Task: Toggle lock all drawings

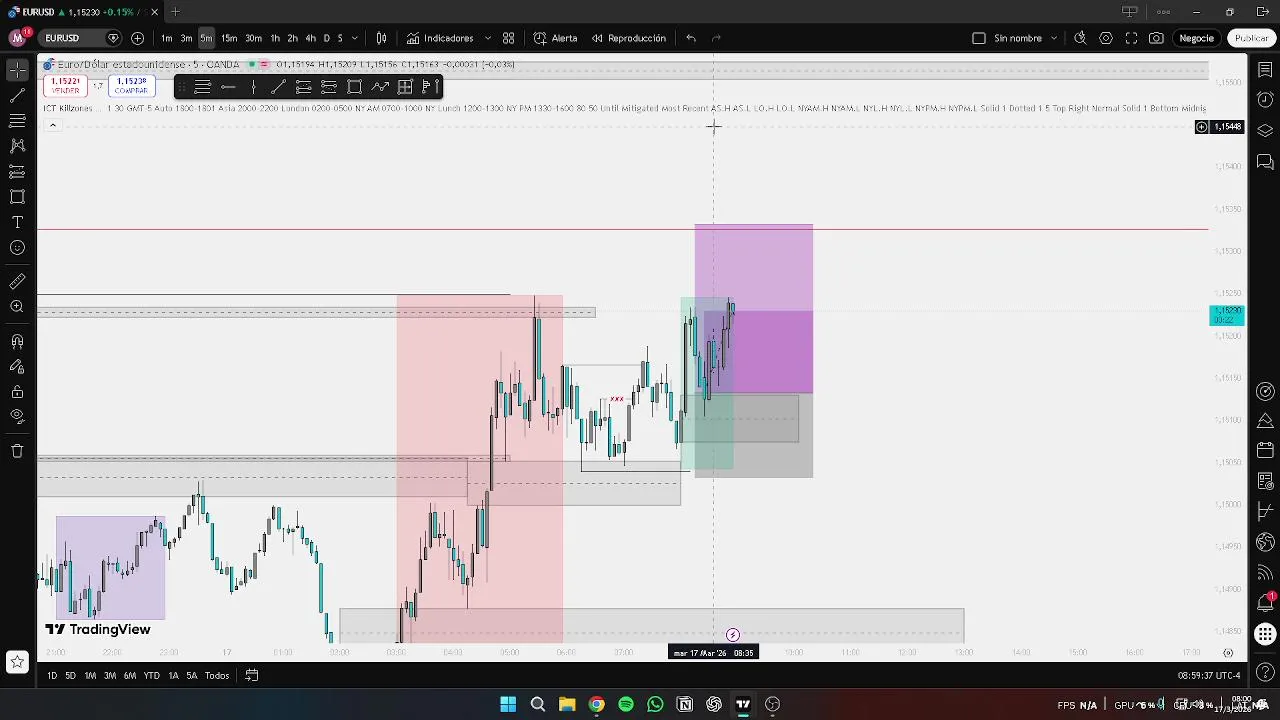Action: (x=17, y=392)
